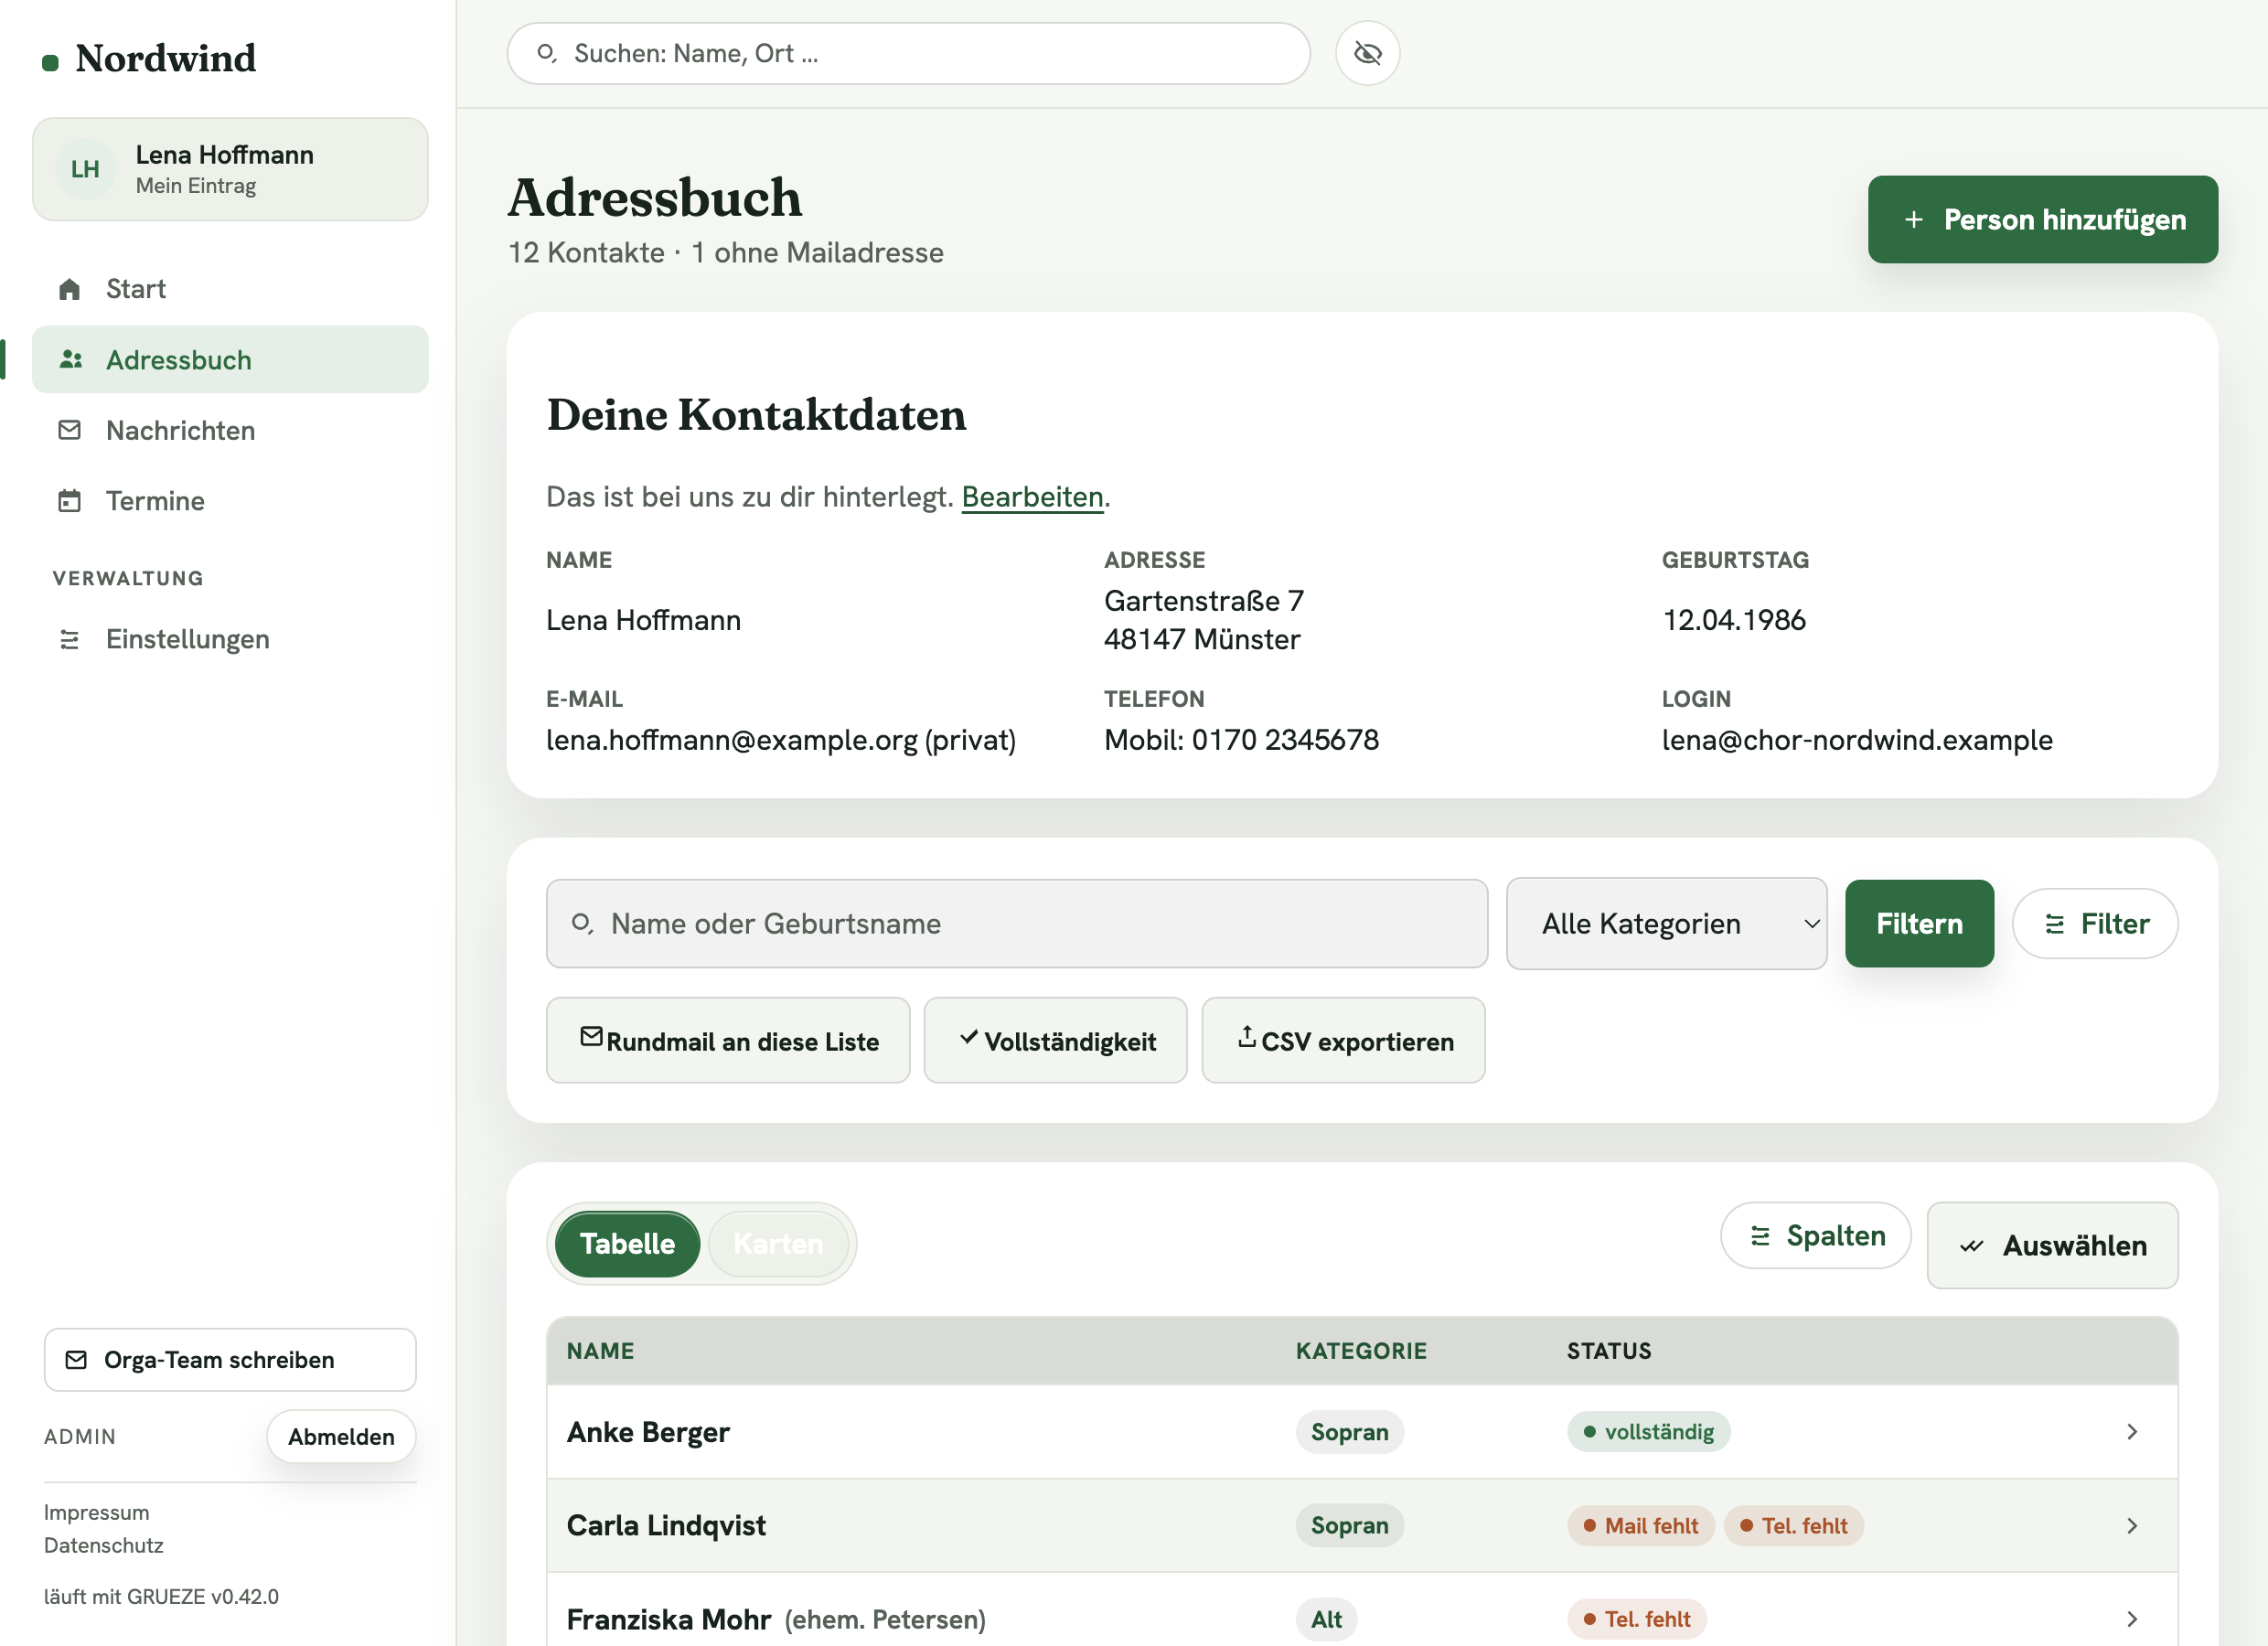Open Spalten column options
This screenshot has height=1646, width=2268.
(x=1815, y=1236)
